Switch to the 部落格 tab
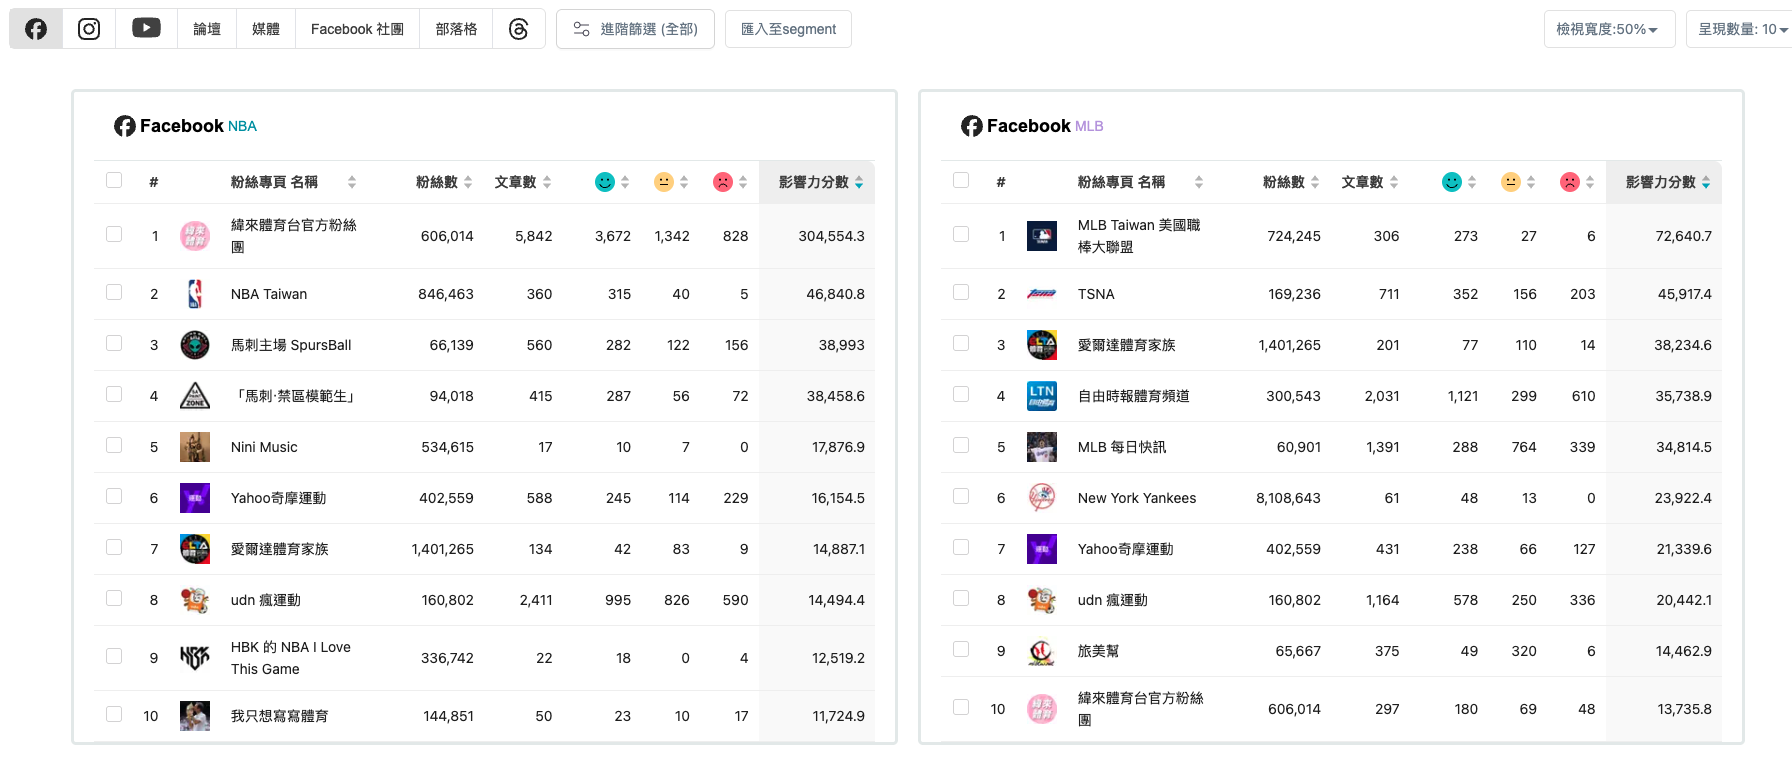This screenshot has height=758, width=1792. 456,29
